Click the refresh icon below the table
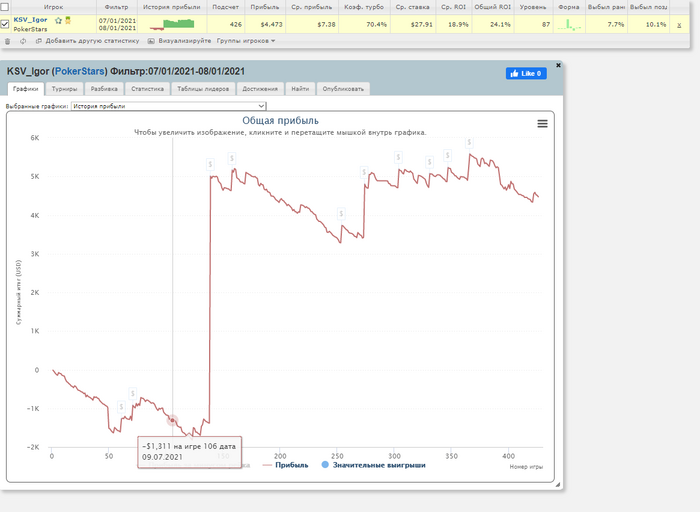The height and width of the screenshot is (512, 700). coord(23,41)
